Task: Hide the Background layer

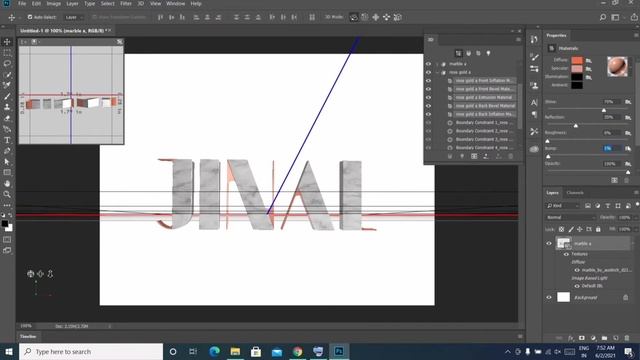Action: click(x=549, y=297)
